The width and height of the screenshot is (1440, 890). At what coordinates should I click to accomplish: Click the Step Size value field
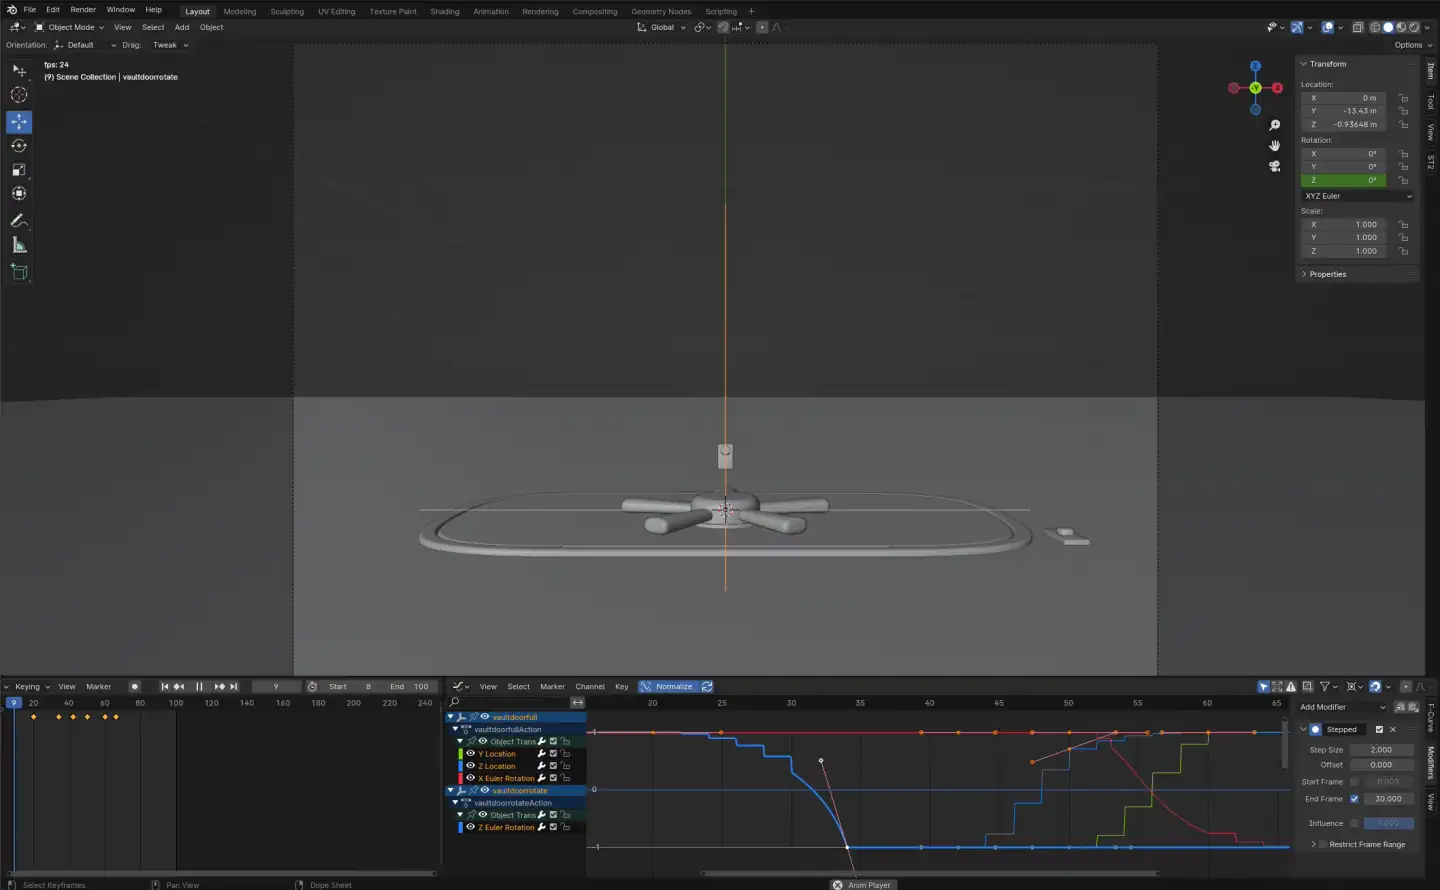pos(1382,750)
